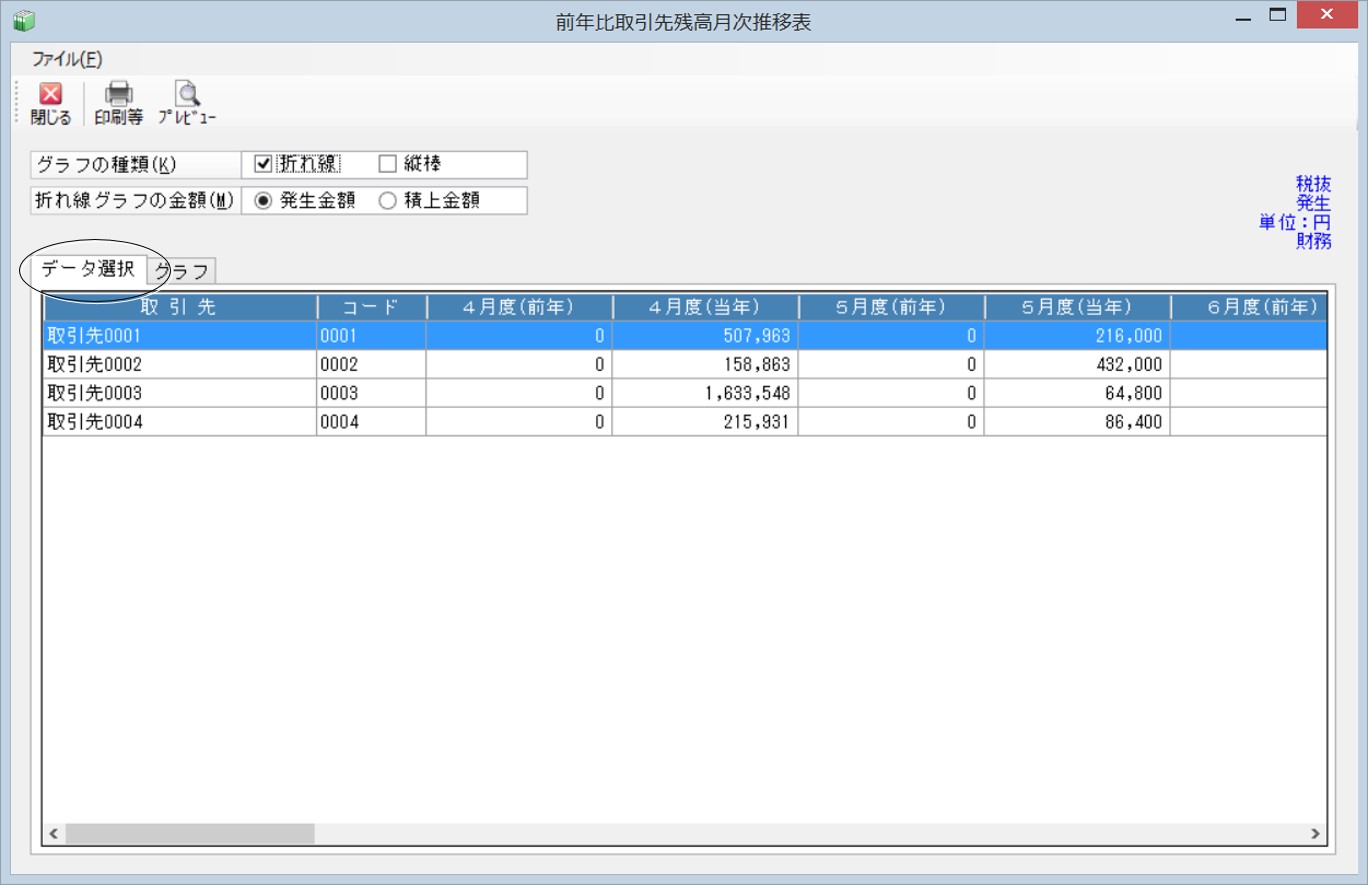The height and width of the screenshot is (885, 1368).
Task: Toggle the 折れ線 checkbox
Action: tap(264, 164)
